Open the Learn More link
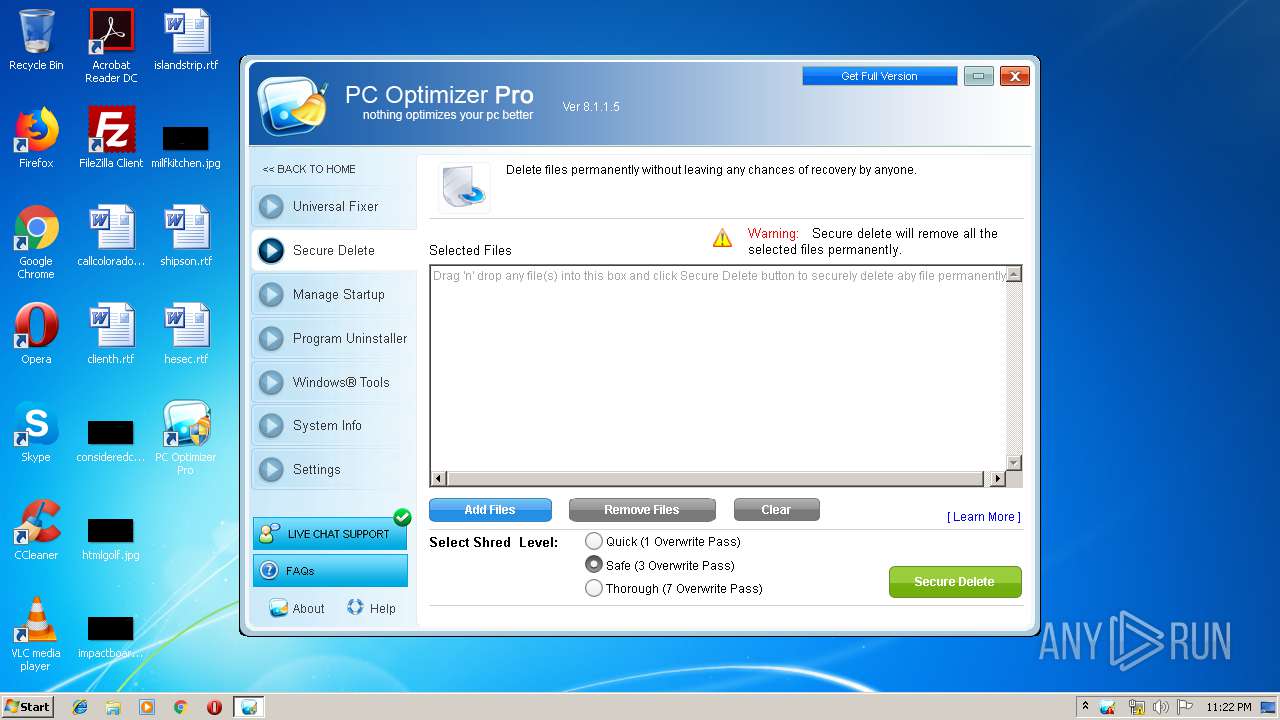 tap(984, 517)
